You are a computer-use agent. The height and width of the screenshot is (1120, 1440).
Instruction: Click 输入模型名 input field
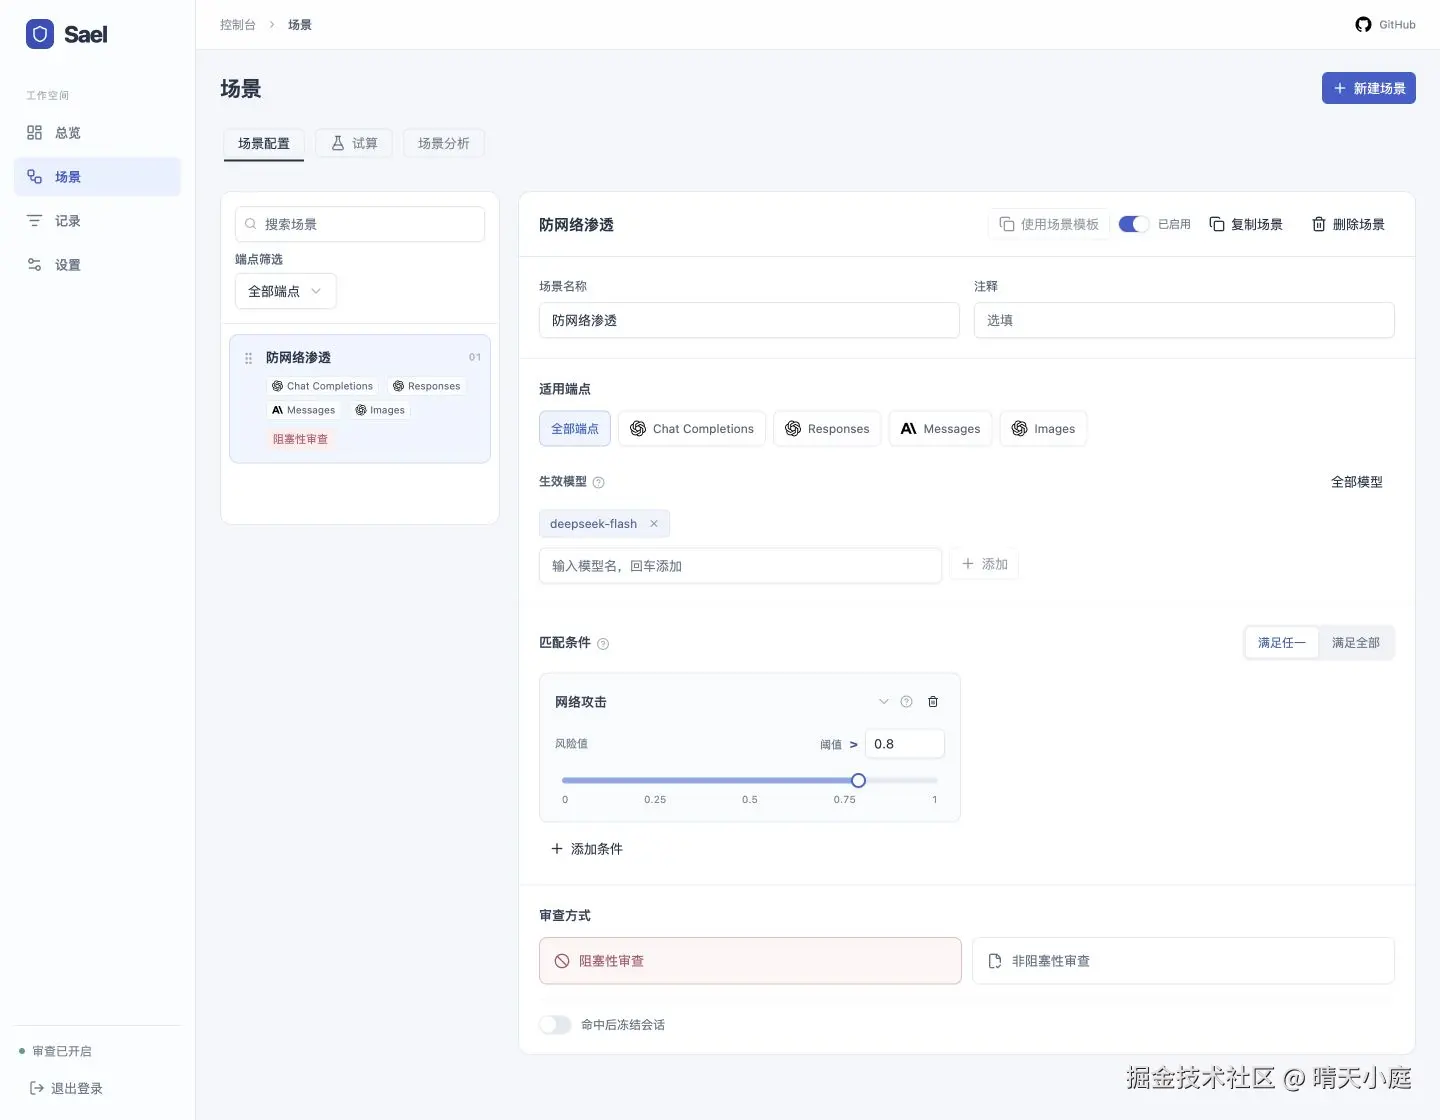tap(740, 566)
